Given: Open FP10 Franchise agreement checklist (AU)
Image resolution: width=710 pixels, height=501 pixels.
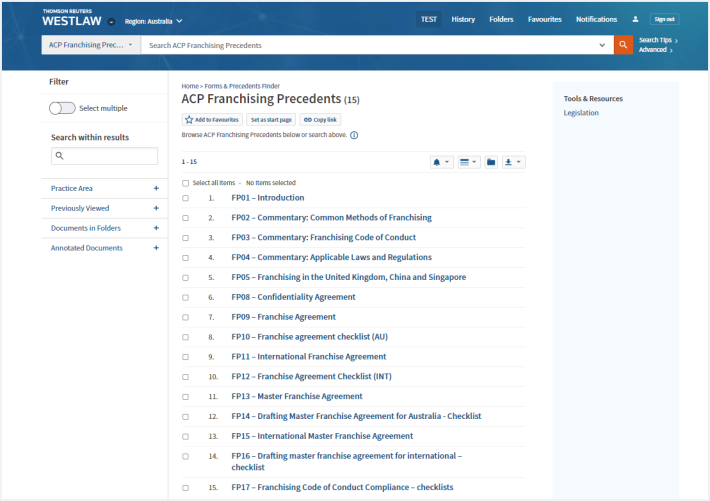Looking at the screenshot, I should click(x=309, y=337).
